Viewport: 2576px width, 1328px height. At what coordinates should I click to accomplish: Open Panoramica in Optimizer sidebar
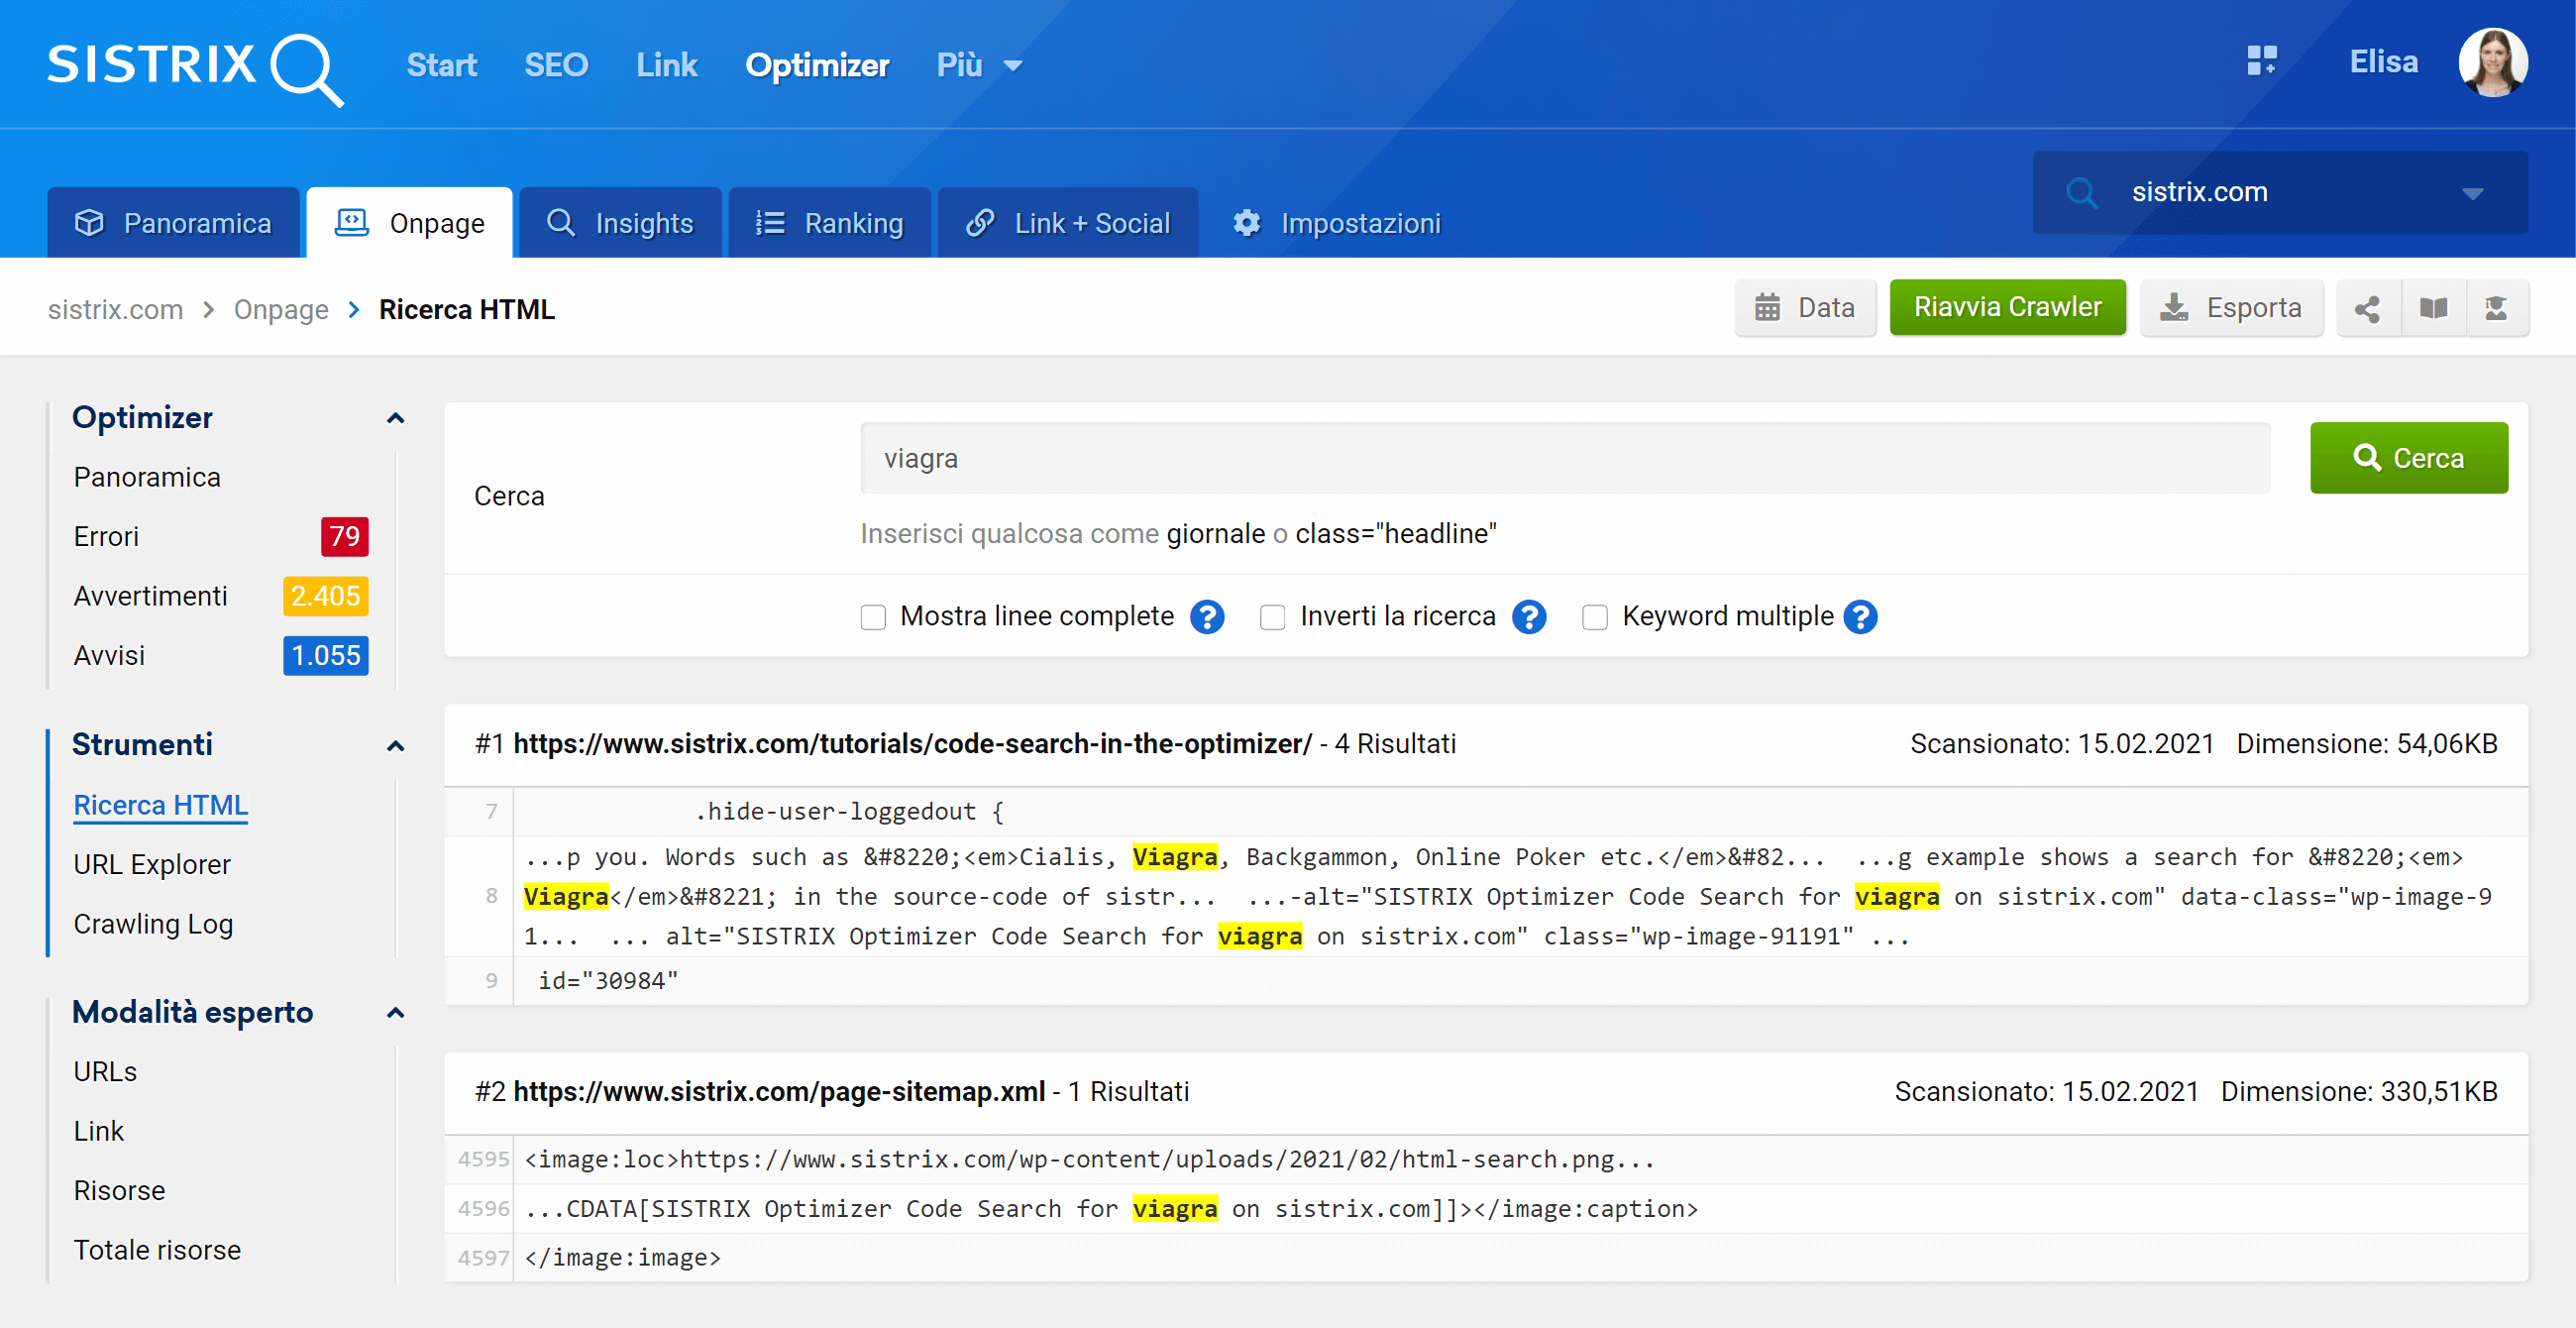tap(147, 478)
